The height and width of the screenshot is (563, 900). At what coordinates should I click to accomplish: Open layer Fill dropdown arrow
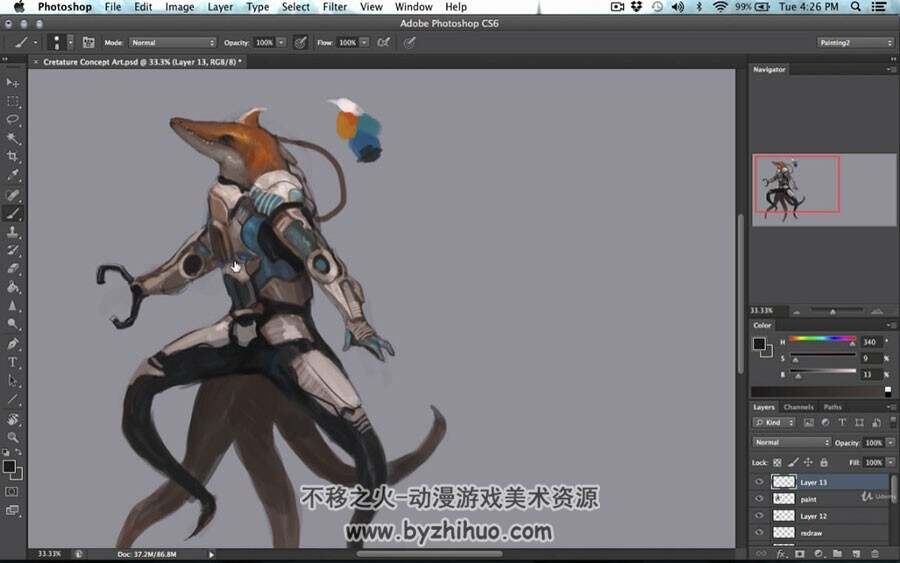coord(890,463)
